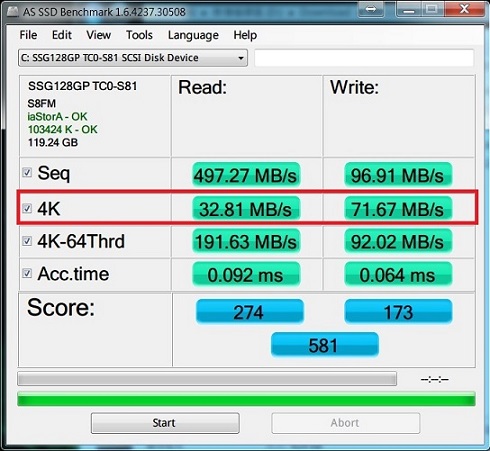Open the Help menu
490x451 pixels.
245,35
